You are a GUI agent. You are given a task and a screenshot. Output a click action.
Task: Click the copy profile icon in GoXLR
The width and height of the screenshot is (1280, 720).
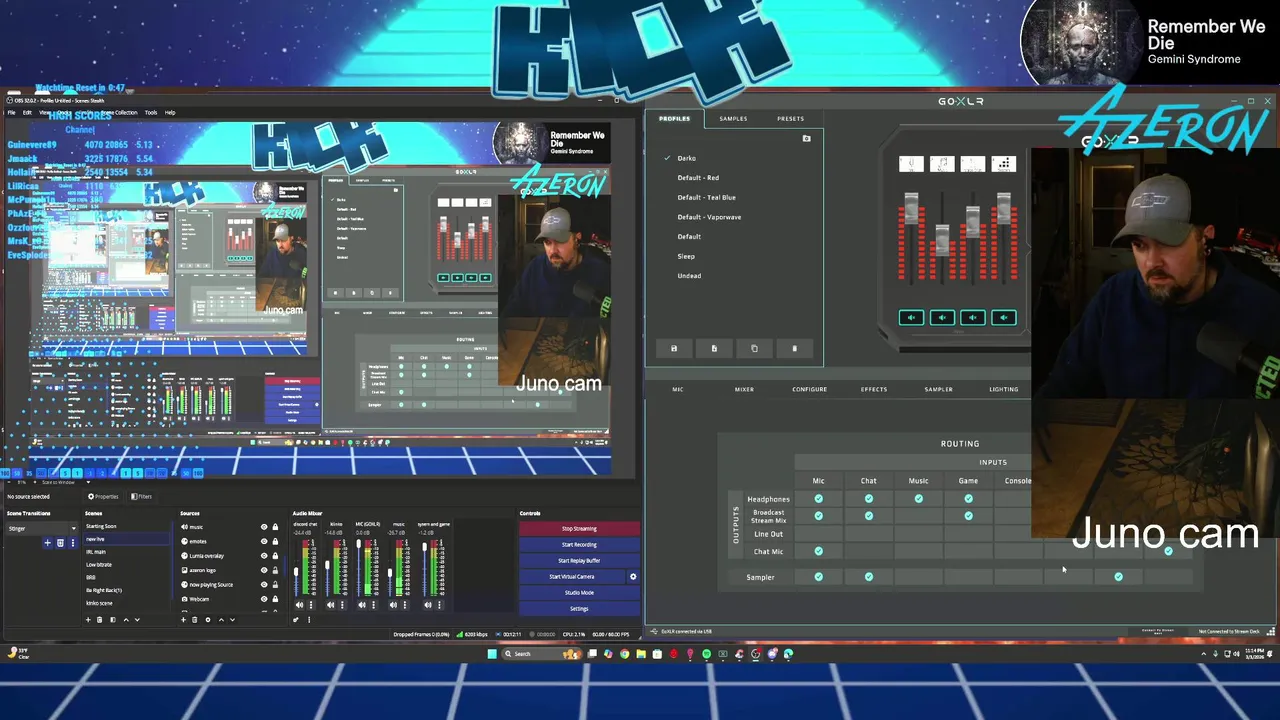pyautogui.click(x=754, y=348)
